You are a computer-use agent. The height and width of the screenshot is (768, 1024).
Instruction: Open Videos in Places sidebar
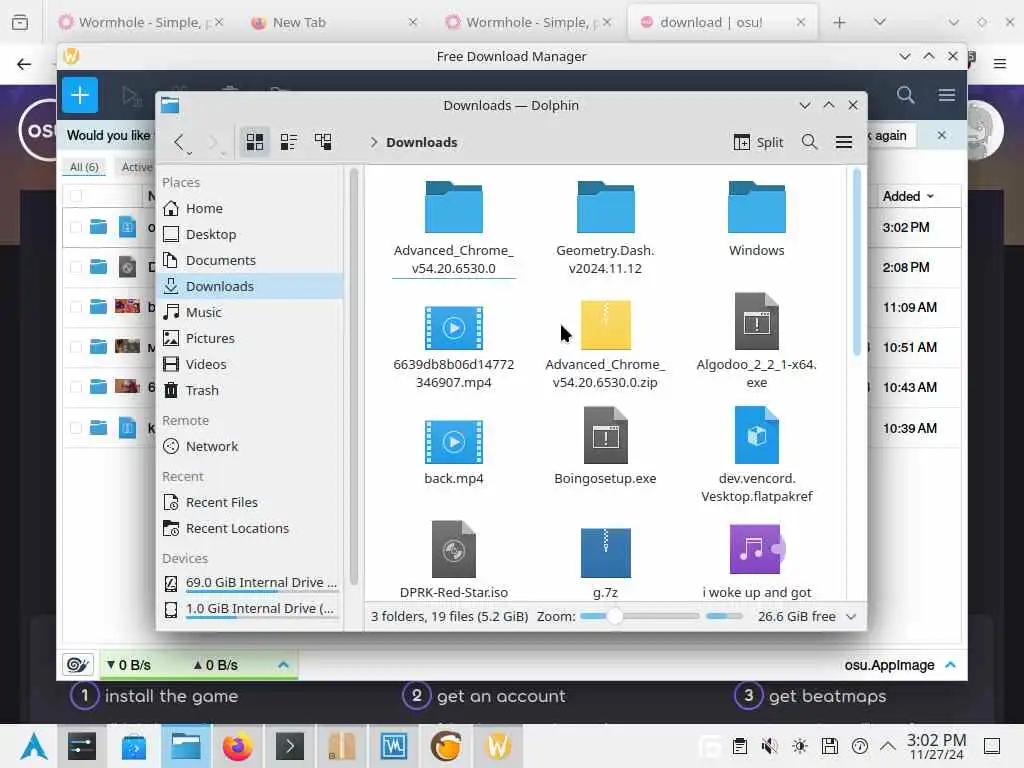click(251, 364)
